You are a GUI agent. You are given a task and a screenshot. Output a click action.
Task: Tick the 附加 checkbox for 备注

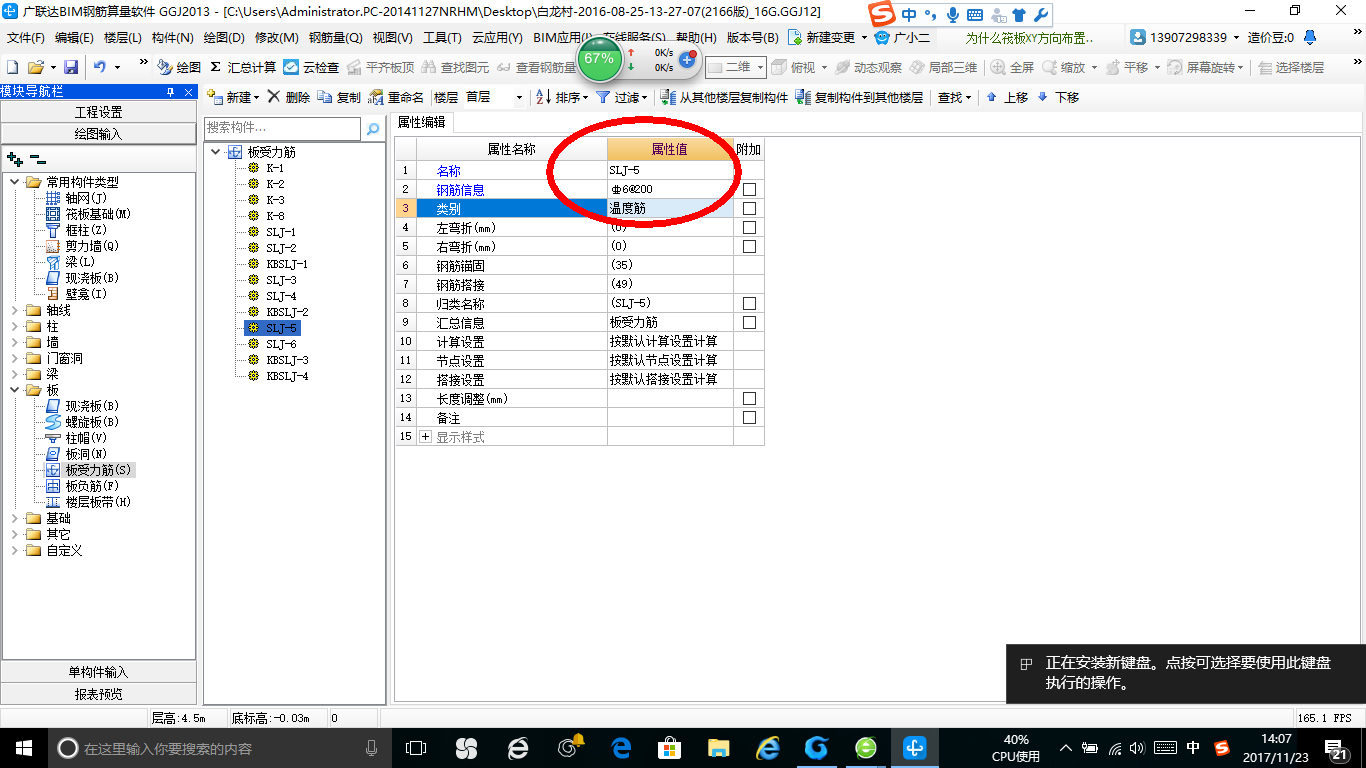[x=749, y=417]
